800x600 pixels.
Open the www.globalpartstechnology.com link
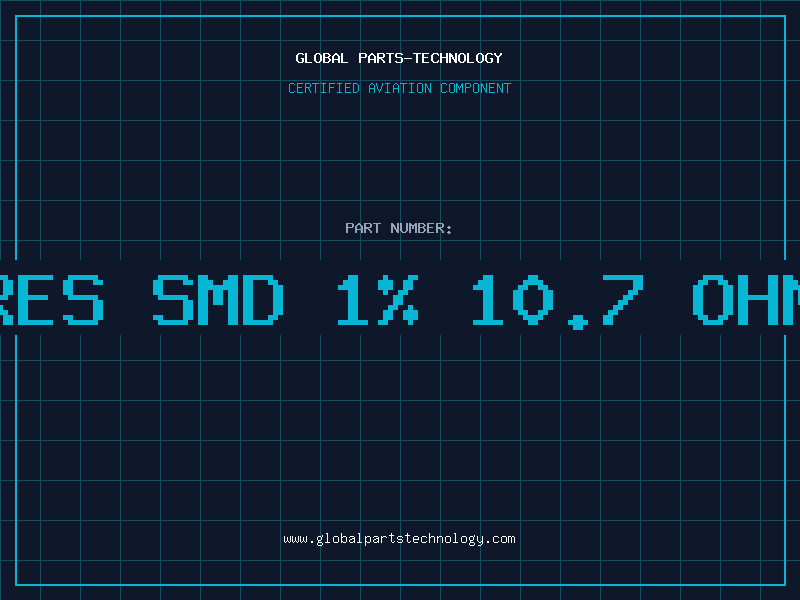pyautogui.click(x=399, y=539)
